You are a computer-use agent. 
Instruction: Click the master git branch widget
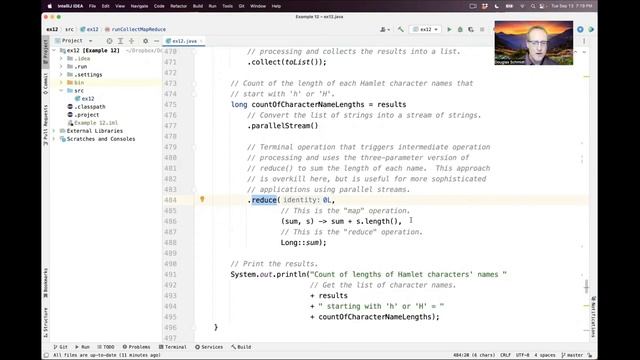tap(572, 355)
